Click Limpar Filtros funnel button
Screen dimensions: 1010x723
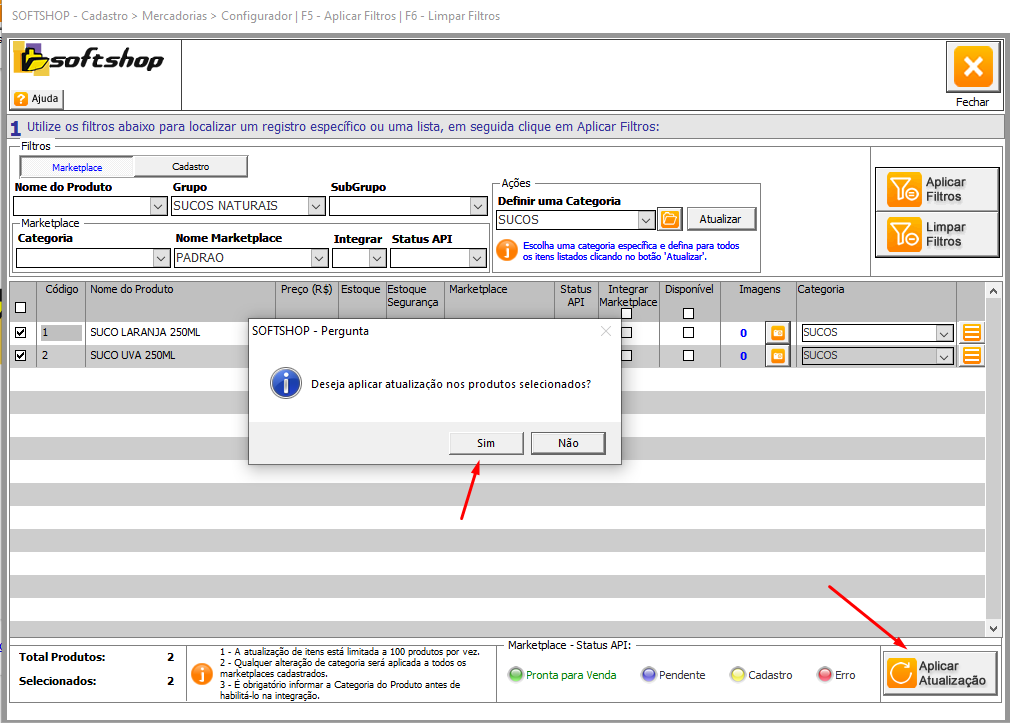(x=936, y=234)
